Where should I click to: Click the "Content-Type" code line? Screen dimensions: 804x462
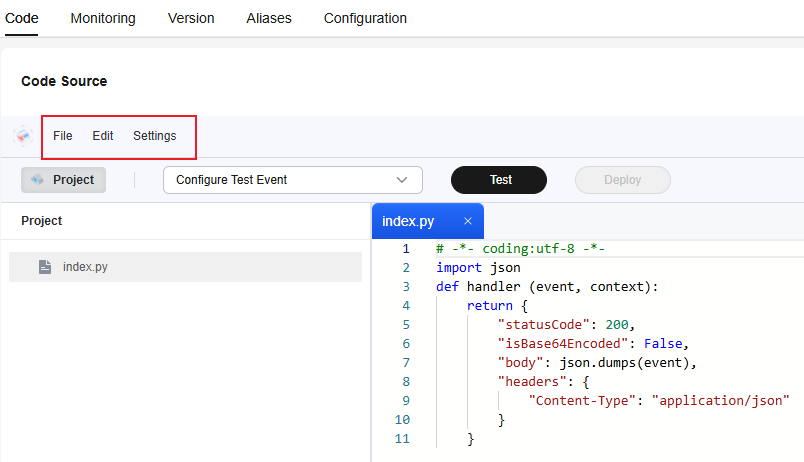click(659, 400)
